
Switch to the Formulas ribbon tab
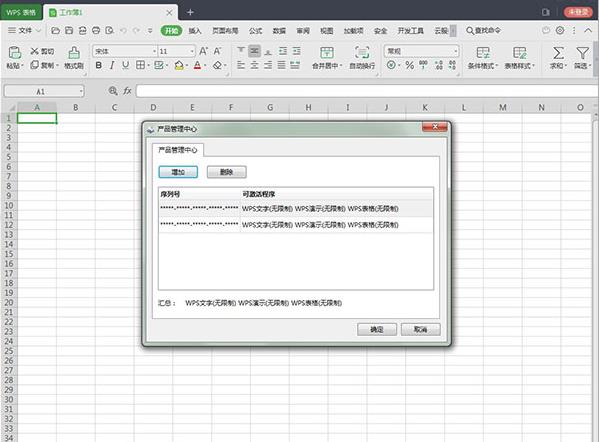click(256, 31)
